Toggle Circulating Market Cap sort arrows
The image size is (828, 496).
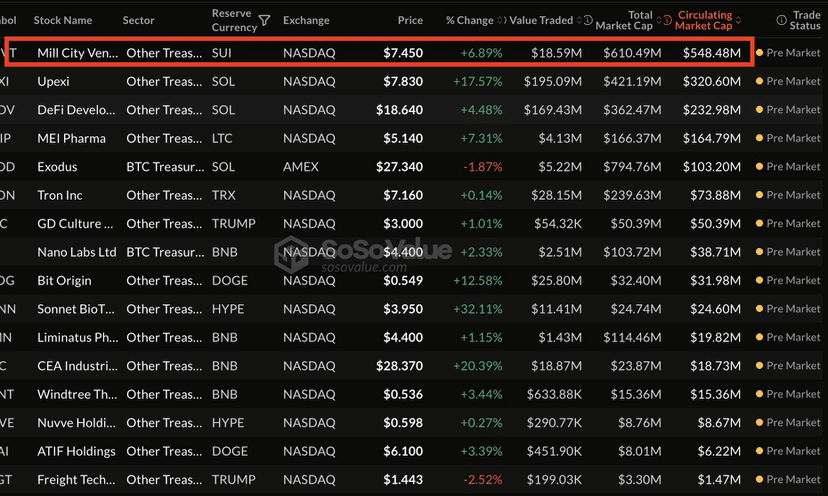coord(738,20)
